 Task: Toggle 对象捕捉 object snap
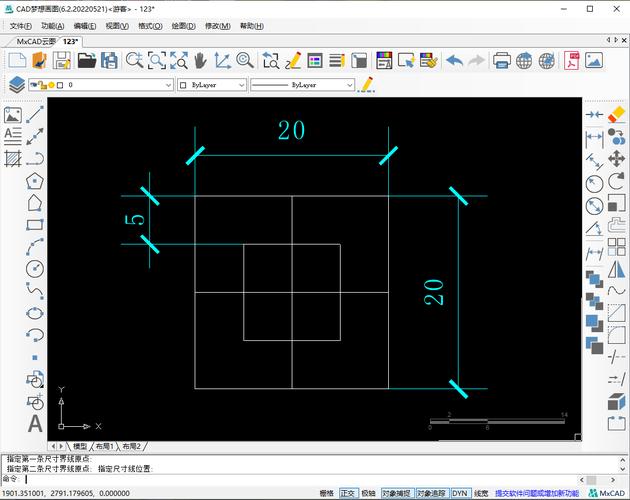398,493
